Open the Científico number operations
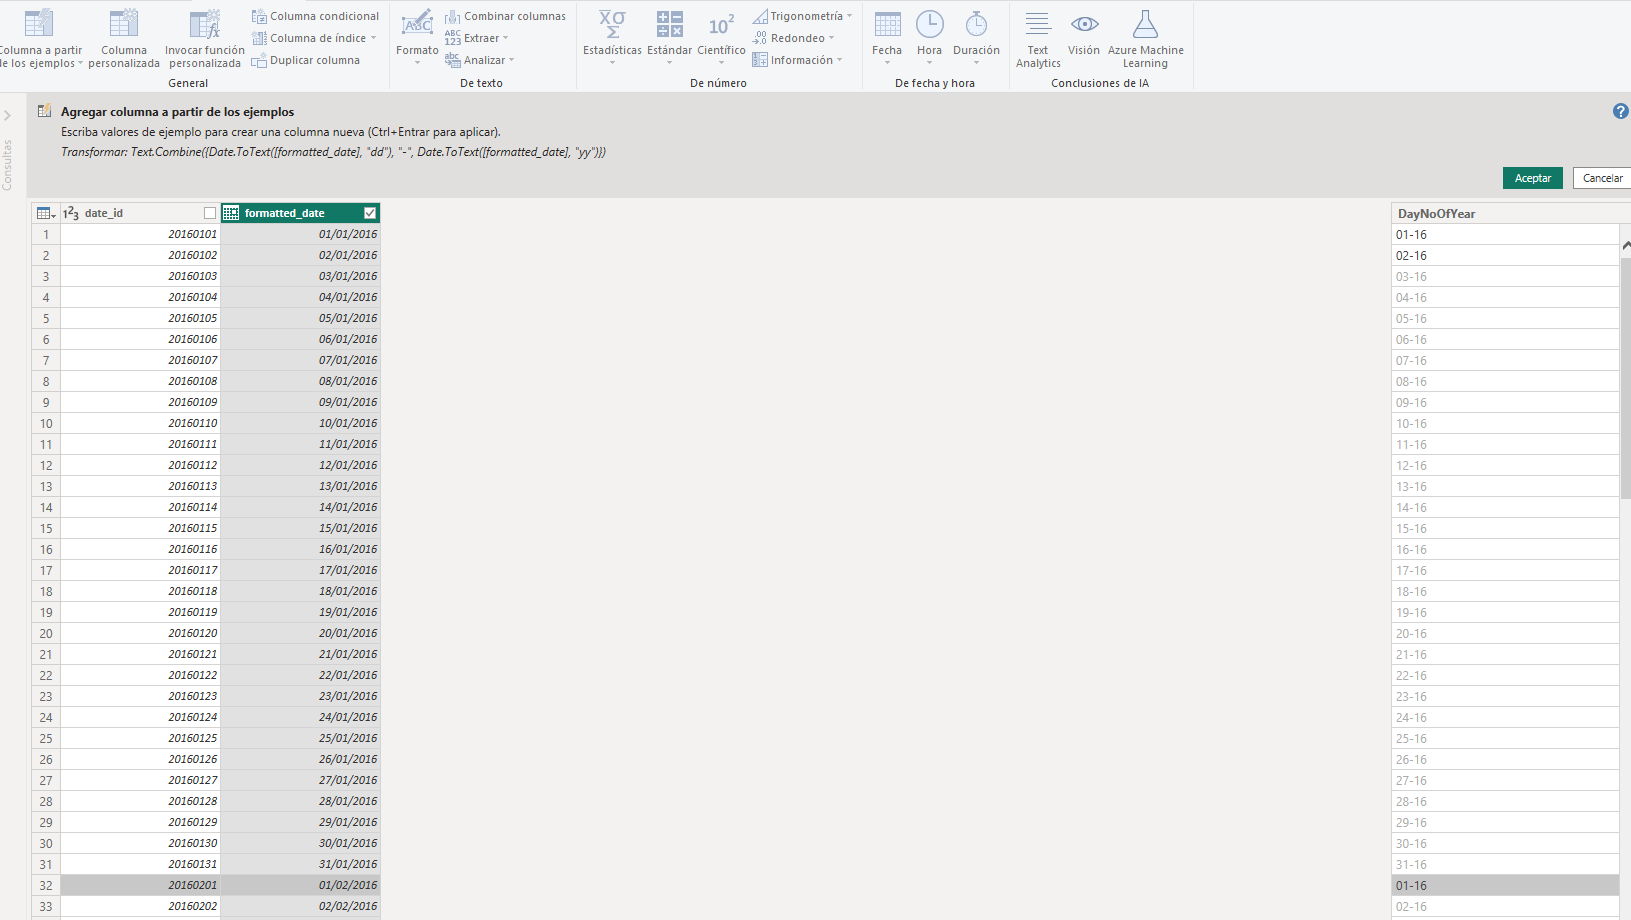 pyautogui.click(x=721, y=37)
